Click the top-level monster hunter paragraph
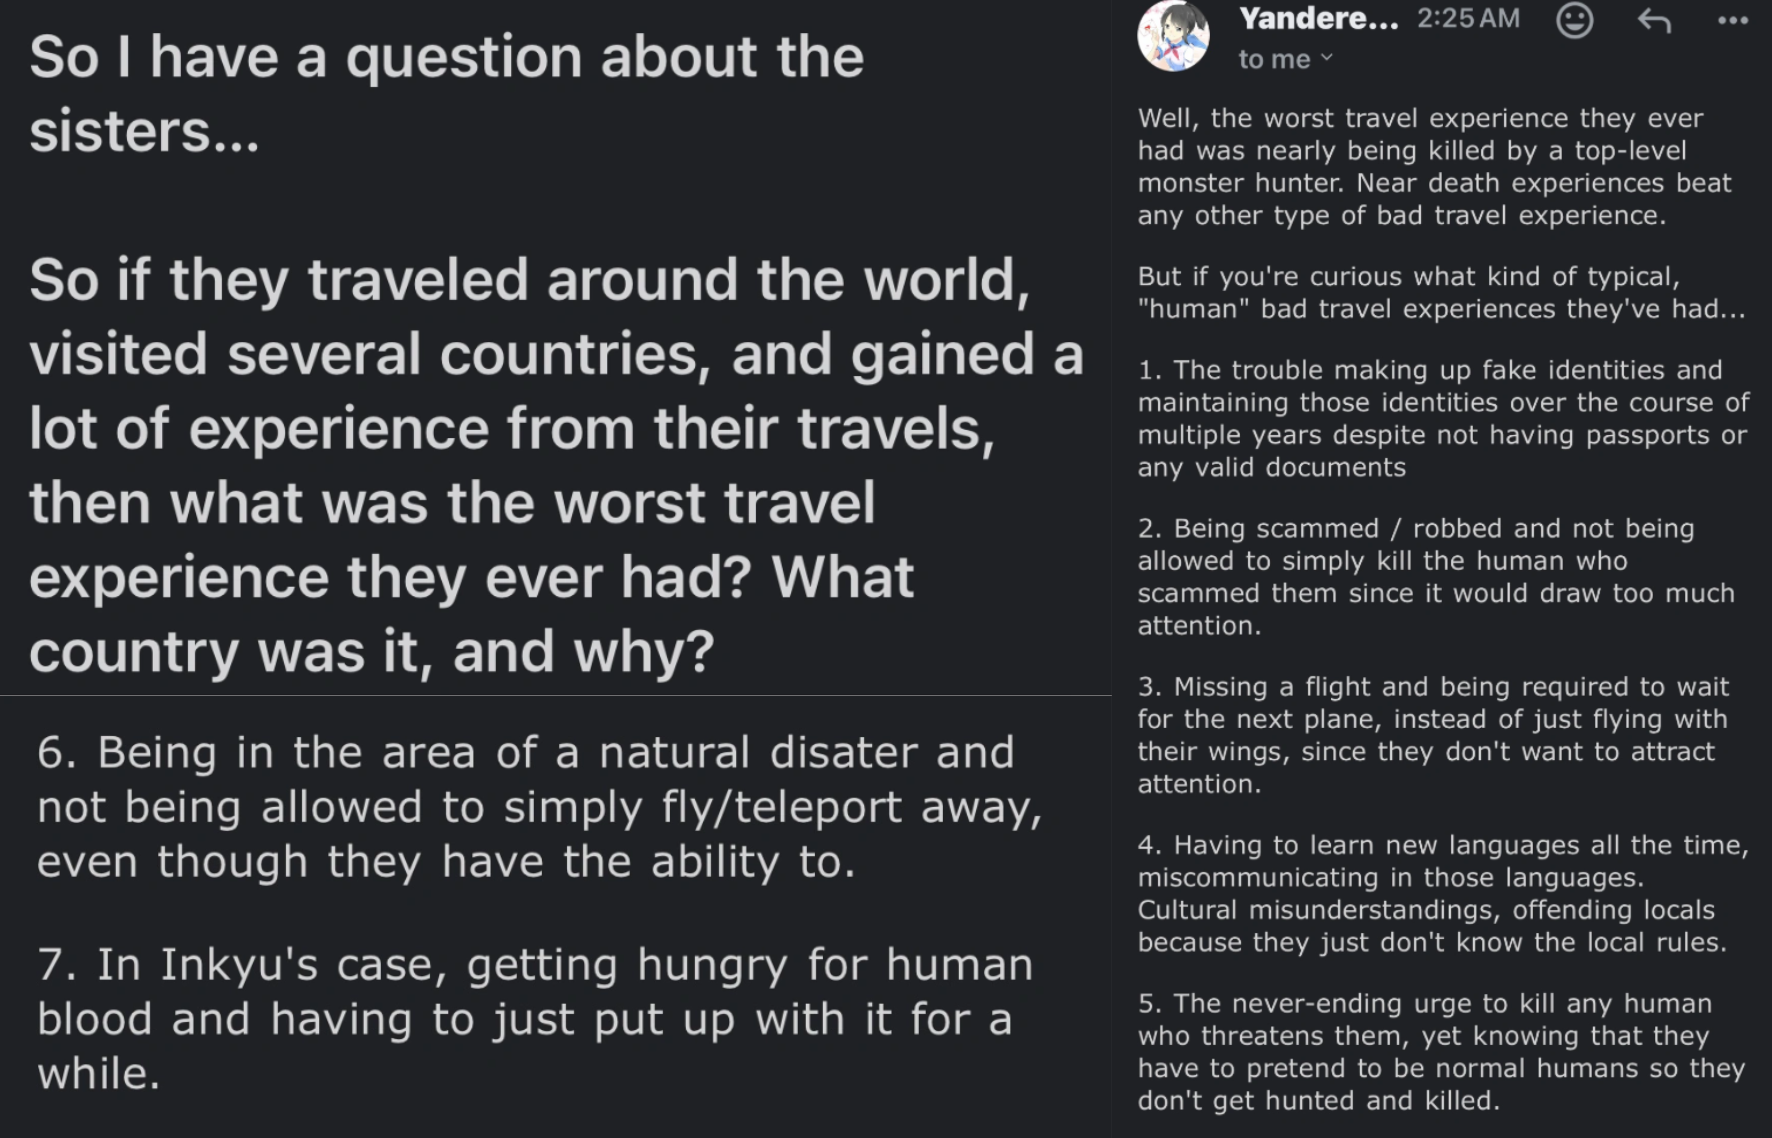The image size is (1772, 1138). pyautogui.click(x=1434, y=166)
